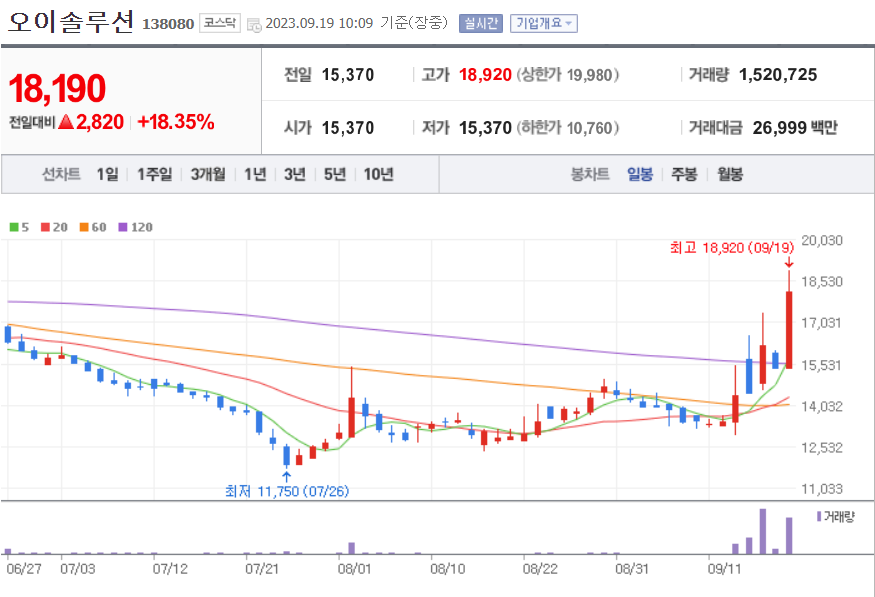Click the 하한가 10,760 text
The width and height of the screenshot is (875, 597).
pos(568,128)
